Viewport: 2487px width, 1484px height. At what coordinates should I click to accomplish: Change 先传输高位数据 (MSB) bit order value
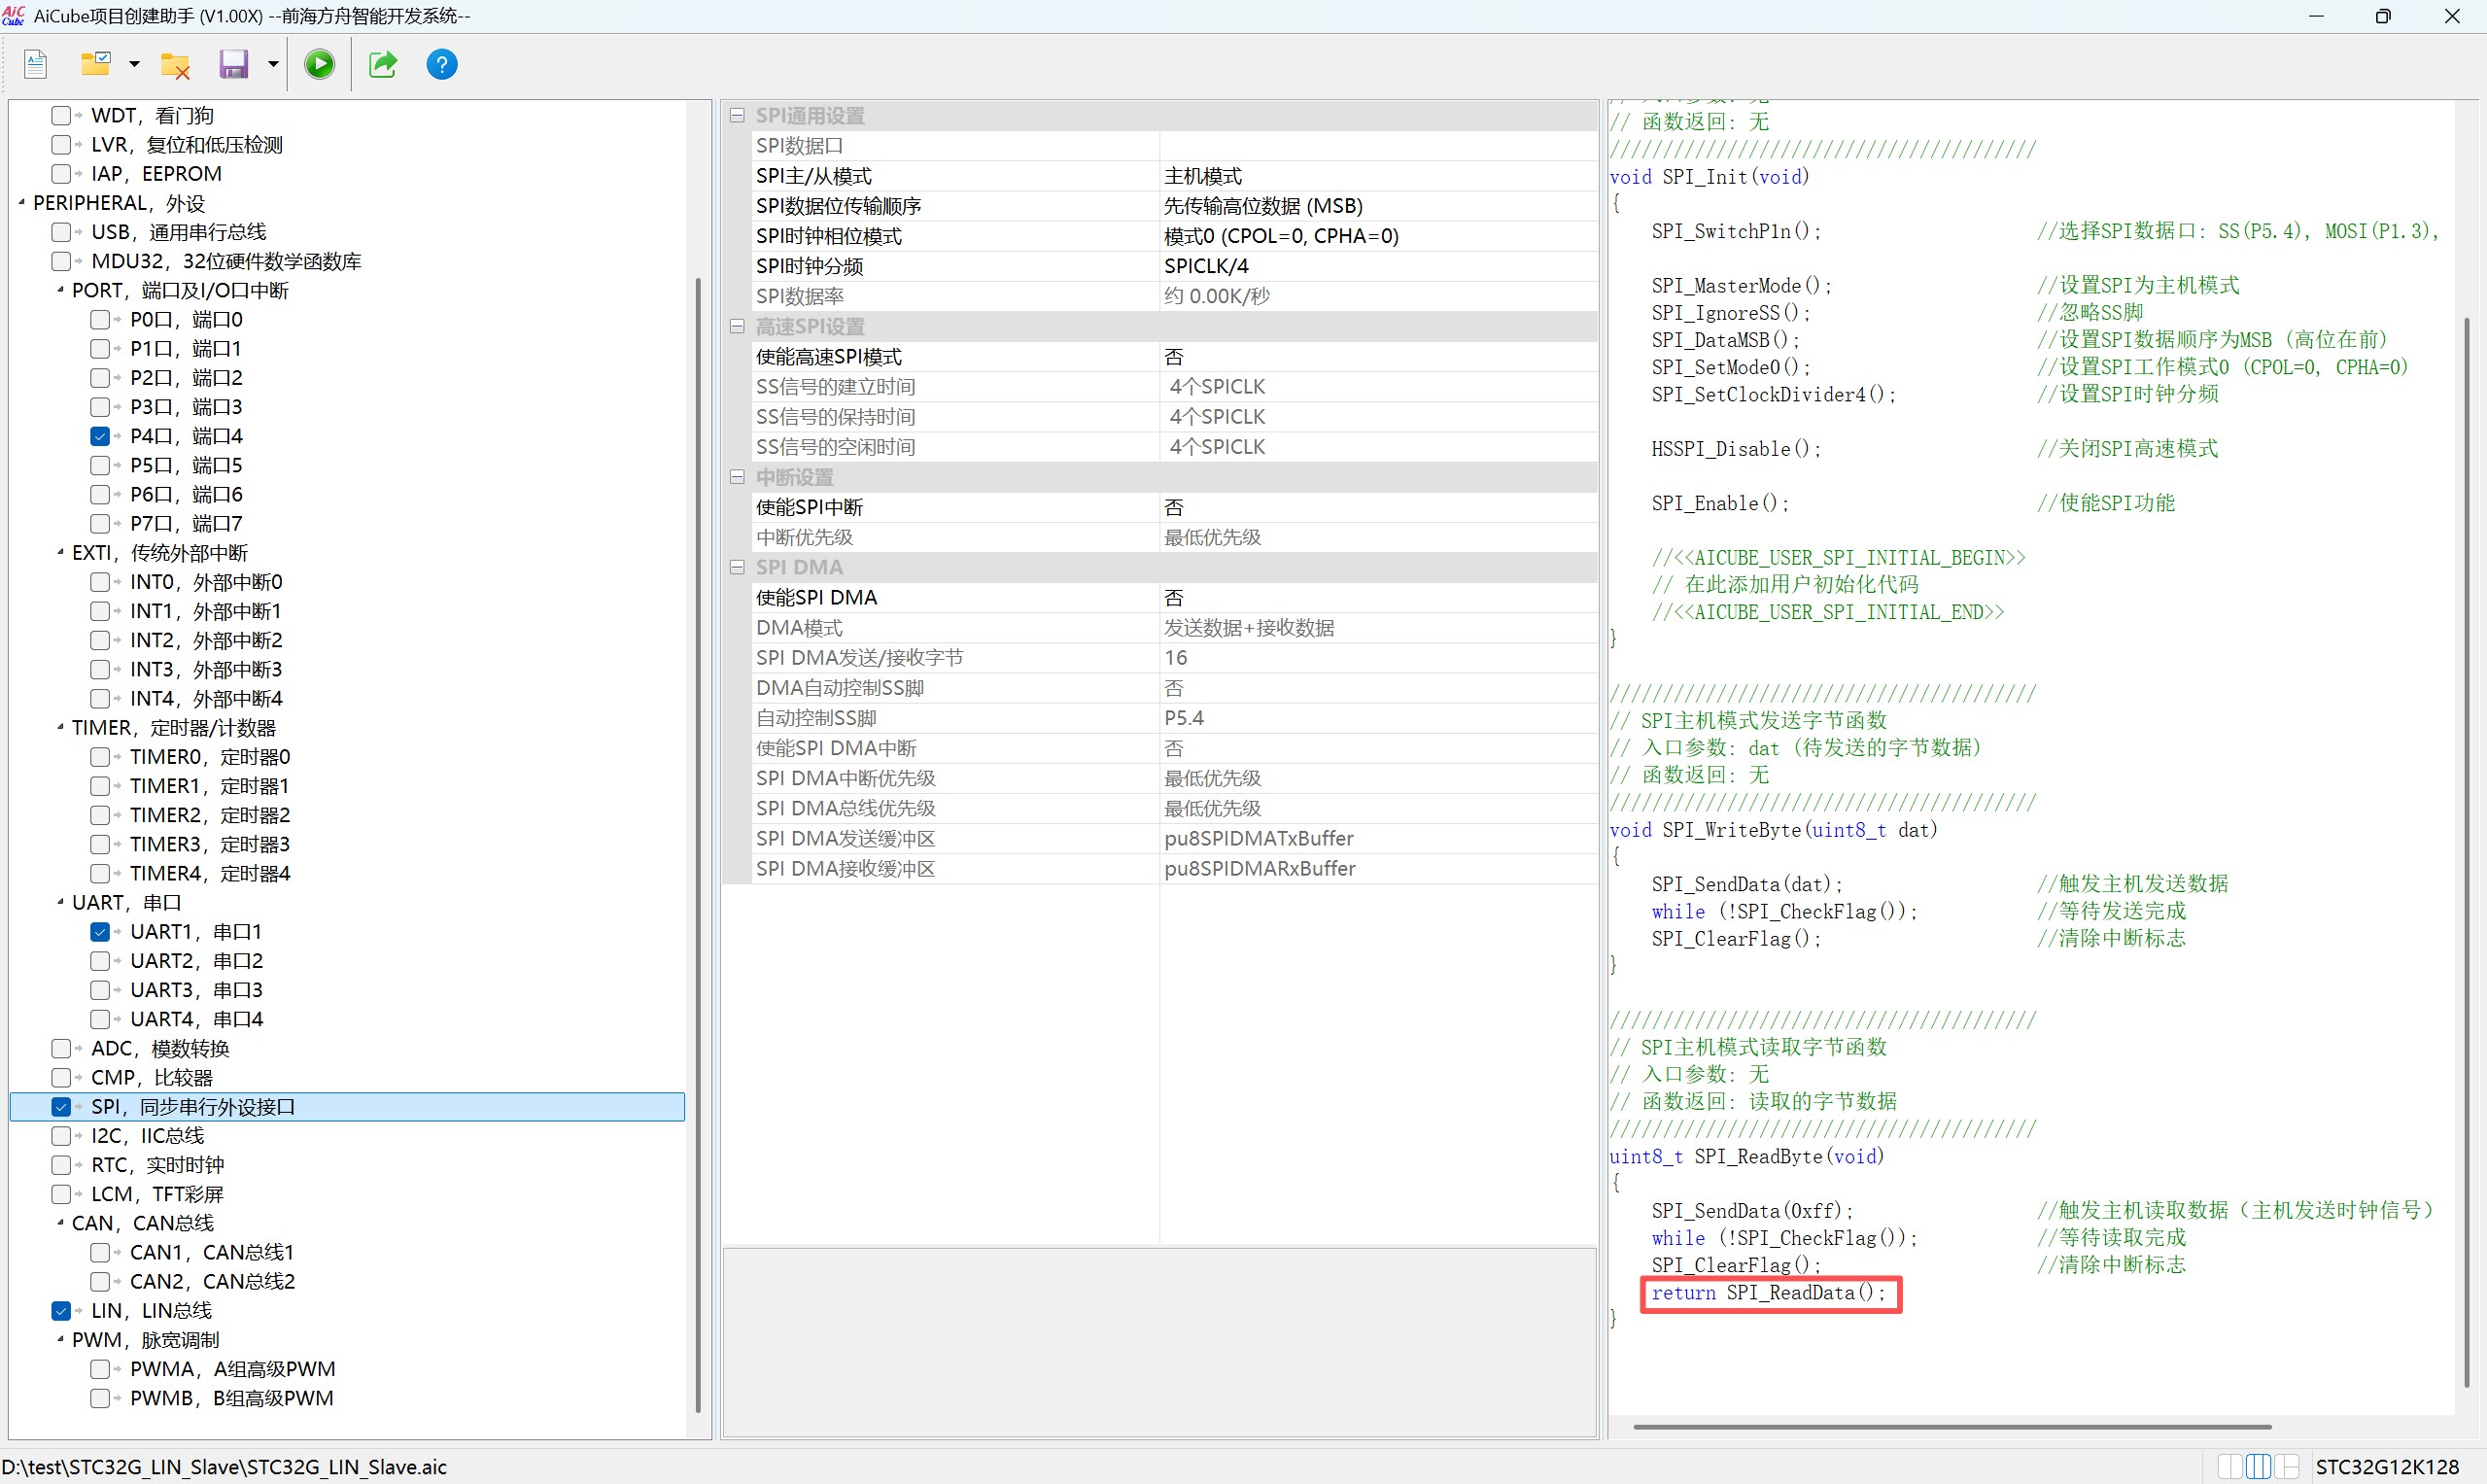[x=1377, y=206]
